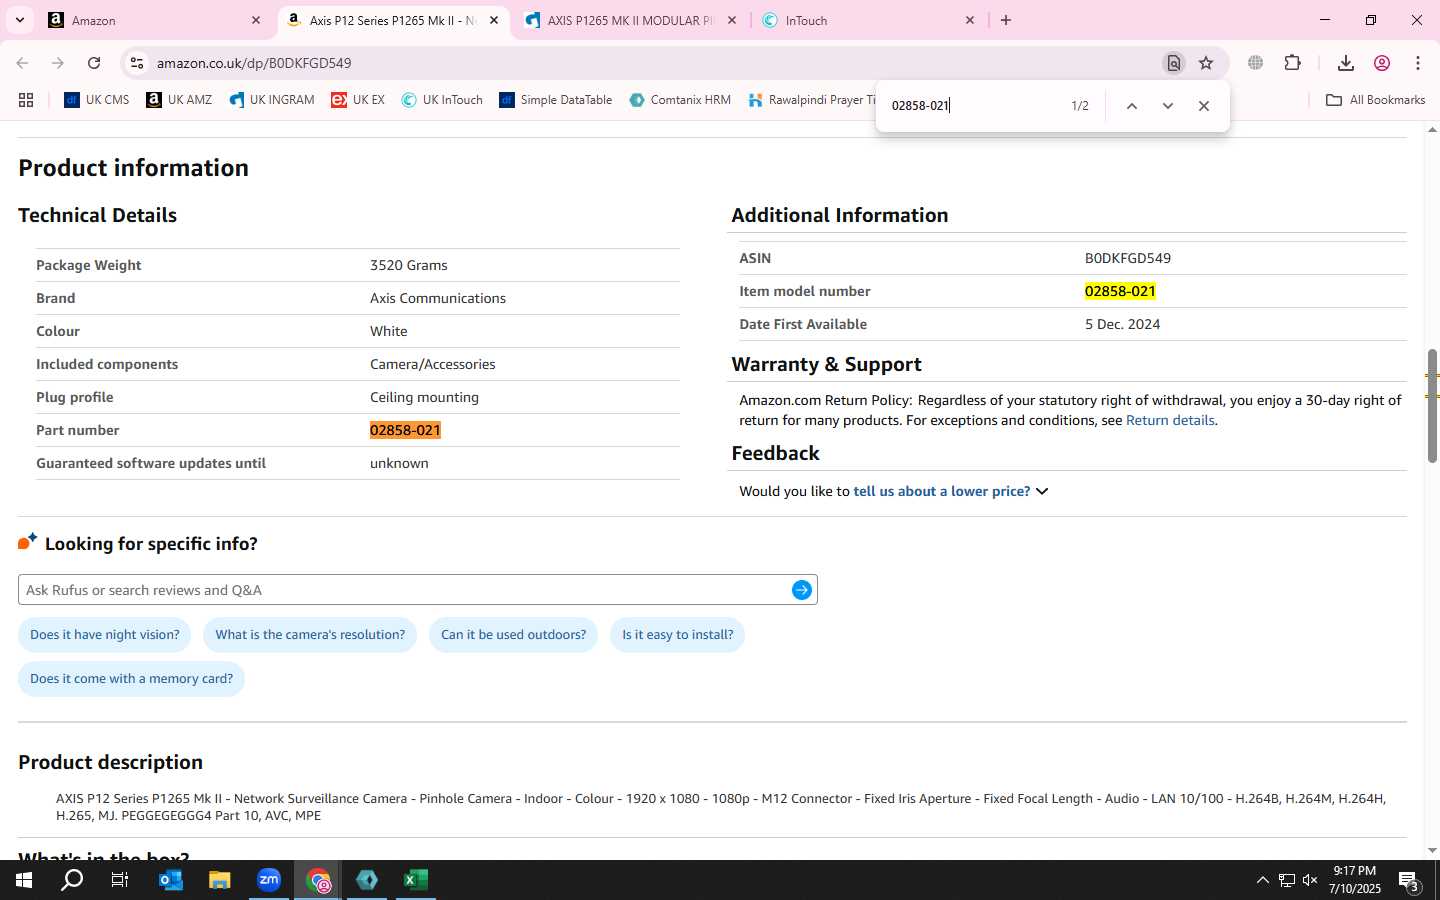Expand 'tell us about a lower price?'
The width and height of the screenshot is (1440, 900).
[950, 491]
